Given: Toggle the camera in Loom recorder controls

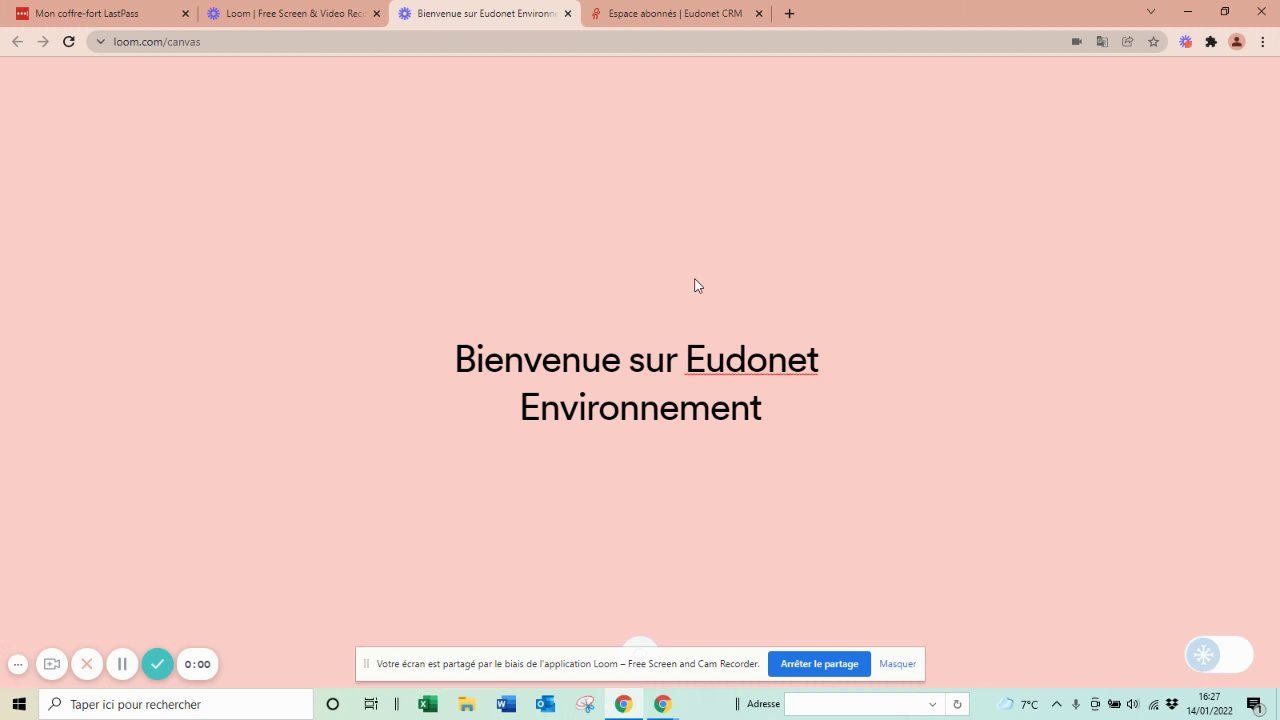Looking at the screenshot, I should (52, 664).
